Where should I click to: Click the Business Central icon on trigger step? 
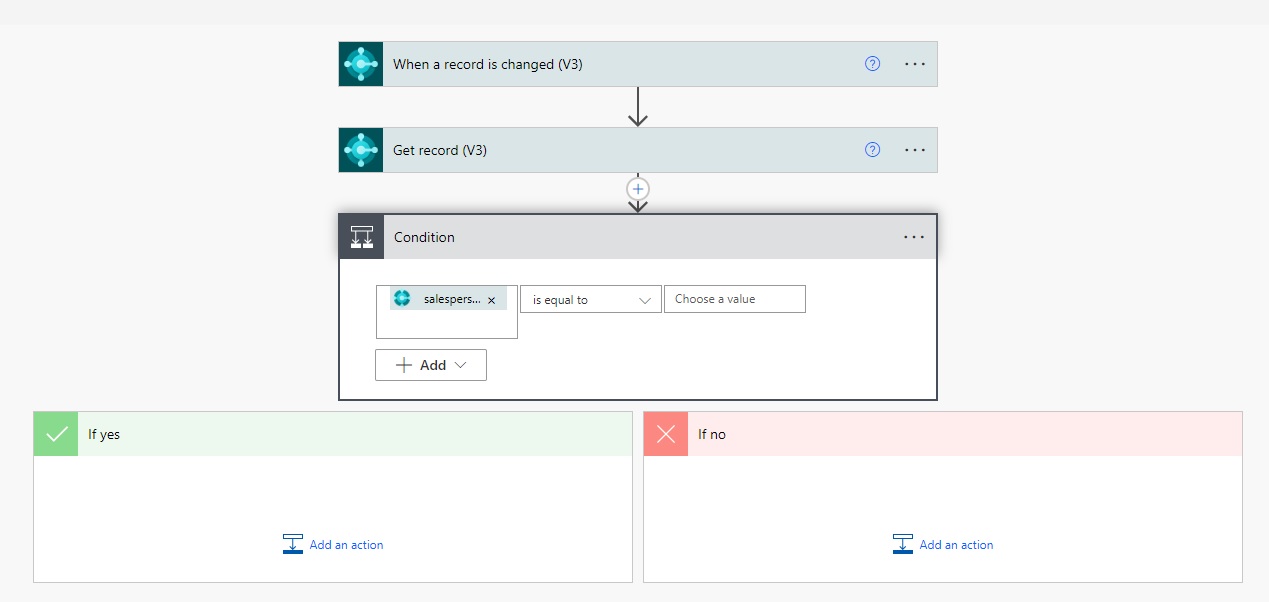pyautogui.click(x=360, y=64)
